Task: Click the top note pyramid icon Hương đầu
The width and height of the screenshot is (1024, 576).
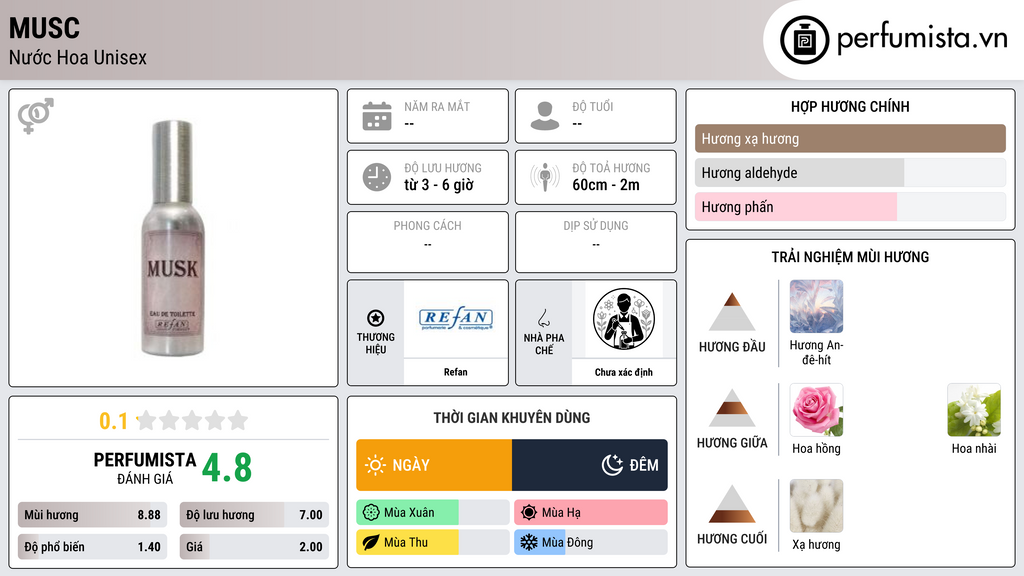Action: point(732,312)
